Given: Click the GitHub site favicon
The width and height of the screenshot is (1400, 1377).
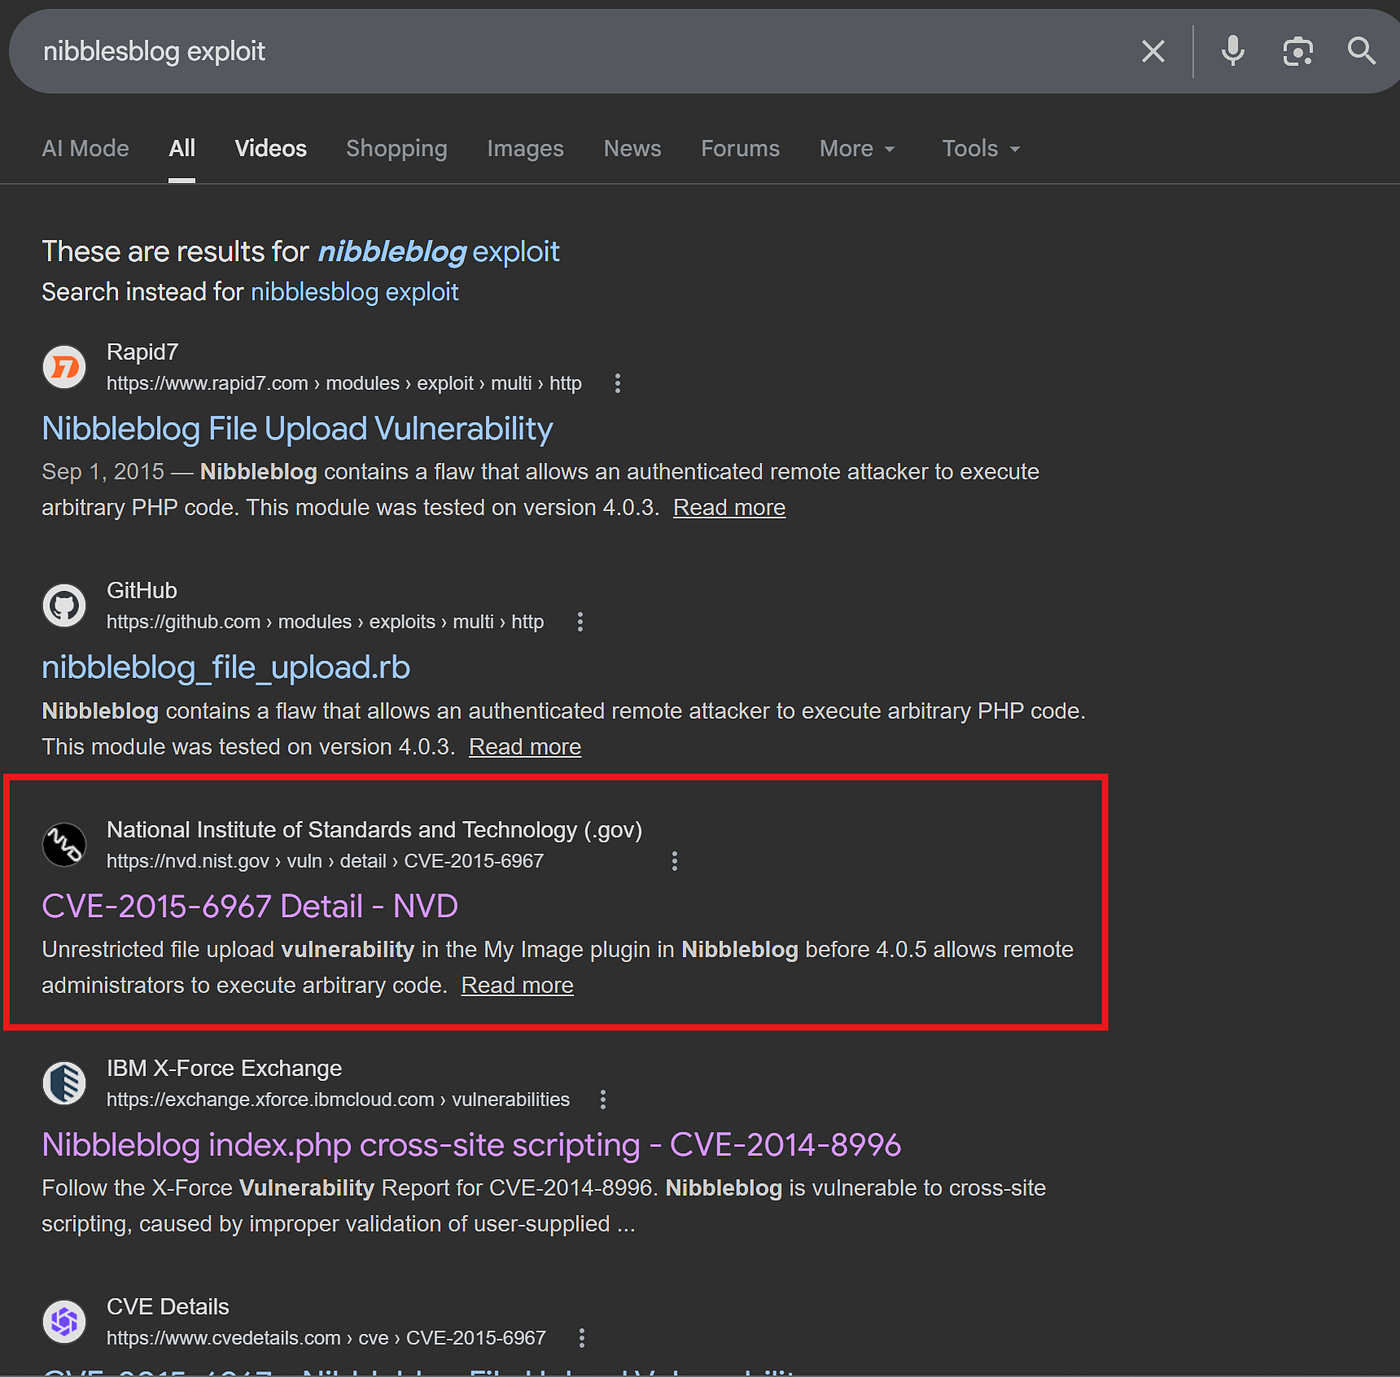Looking at the screenshot, I should click(64, 606).
